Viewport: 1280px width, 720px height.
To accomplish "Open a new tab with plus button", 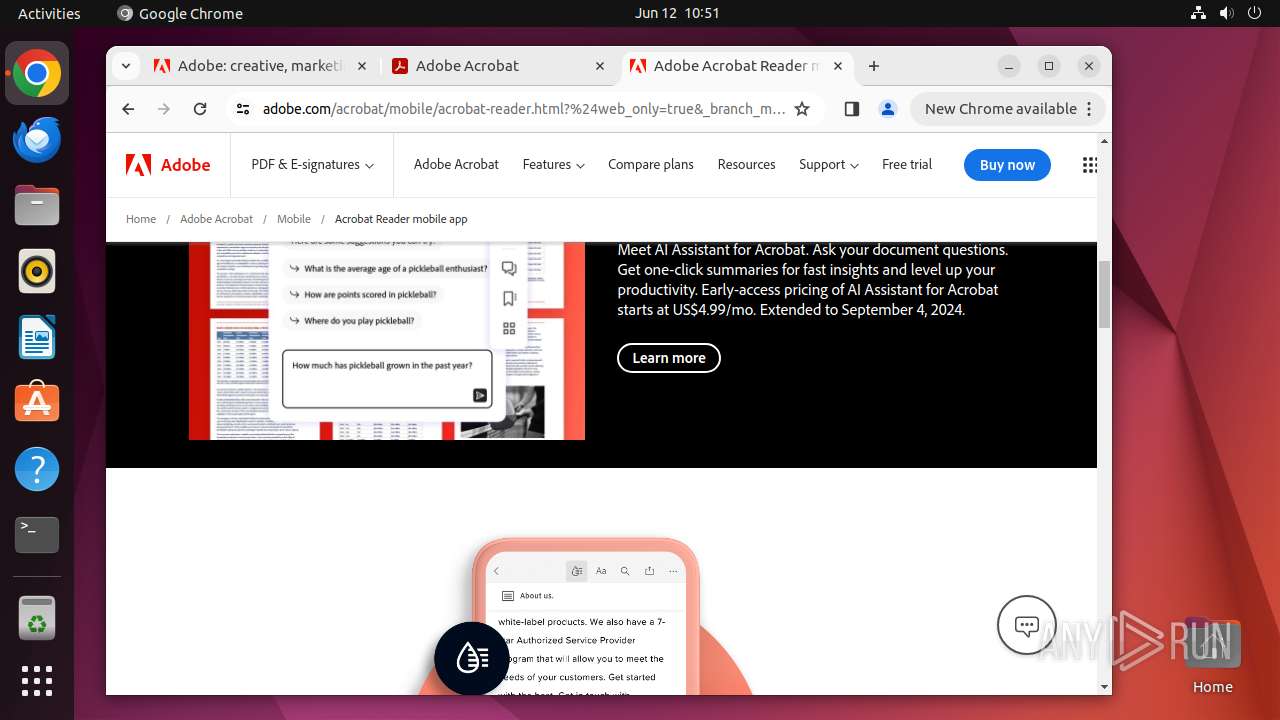I will (x=874, y=66).
